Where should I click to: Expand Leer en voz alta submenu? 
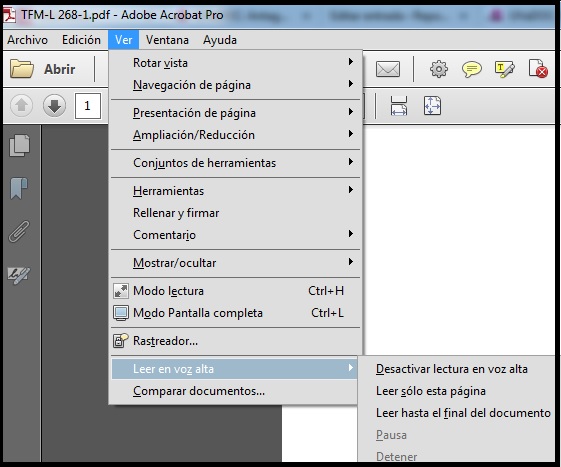click(234, 369)
